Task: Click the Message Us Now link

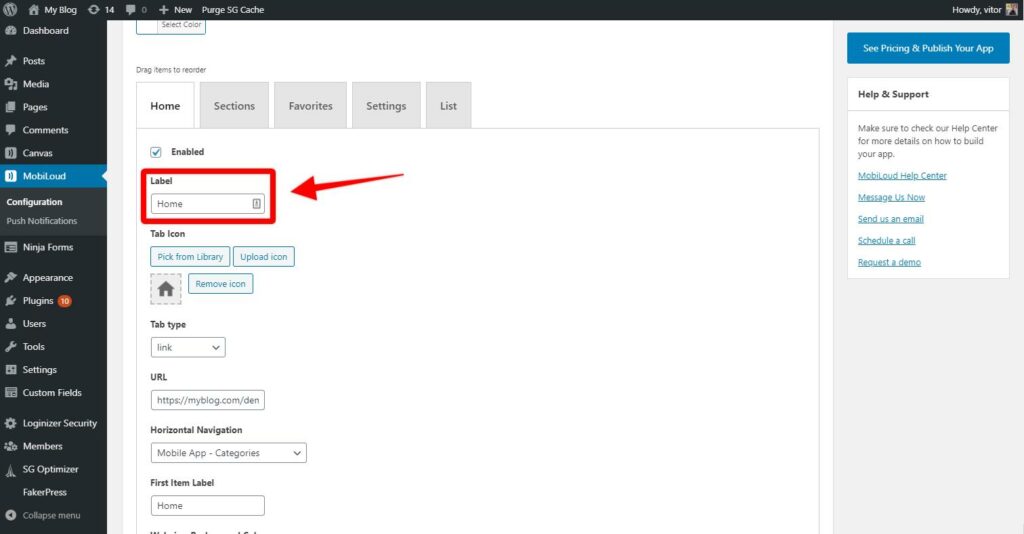Action: (891, 197)
